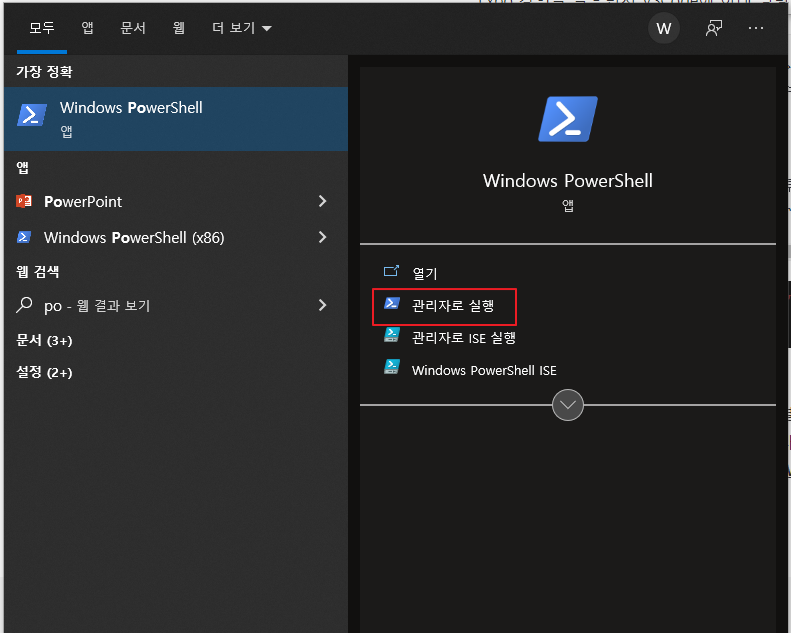Click the Windows PowerShell (x86) icon

(24, 237)
